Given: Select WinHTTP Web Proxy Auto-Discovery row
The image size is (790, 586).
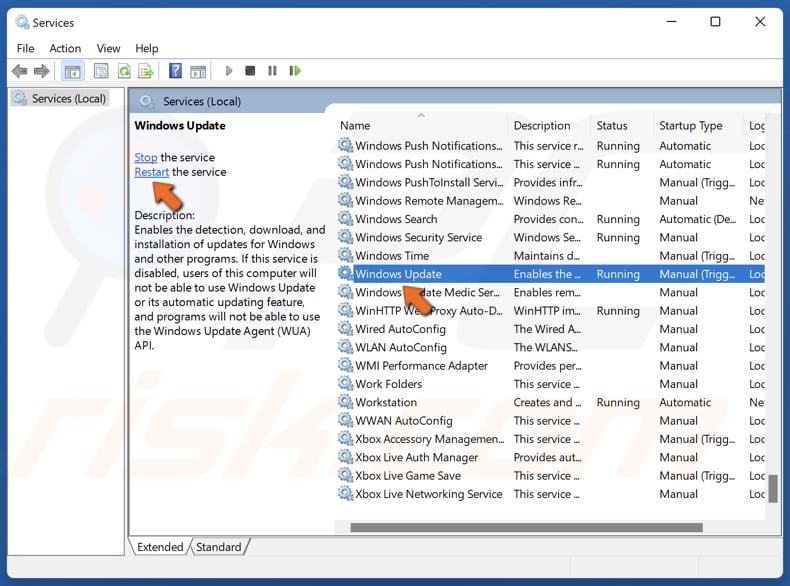Looking at the screenshot, I should point(551,310).
